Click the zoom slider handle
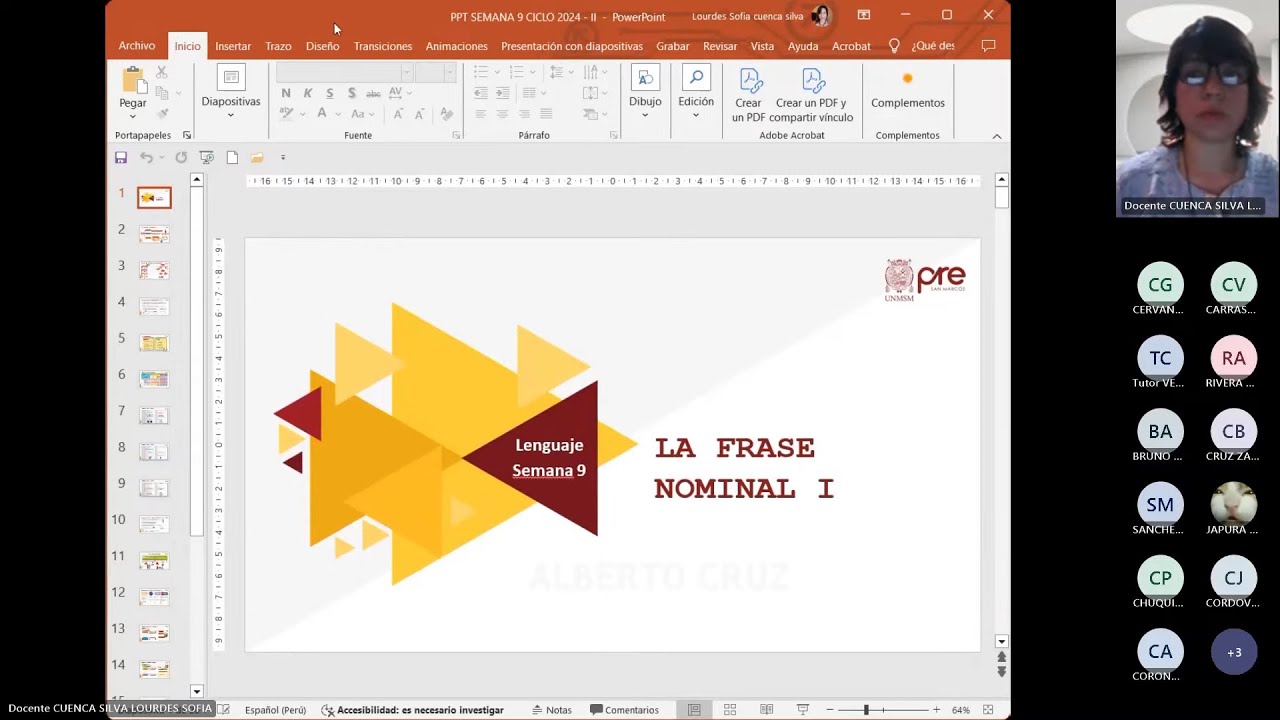The height and width of the screenshot is (720, 1280). pos(866,710)
